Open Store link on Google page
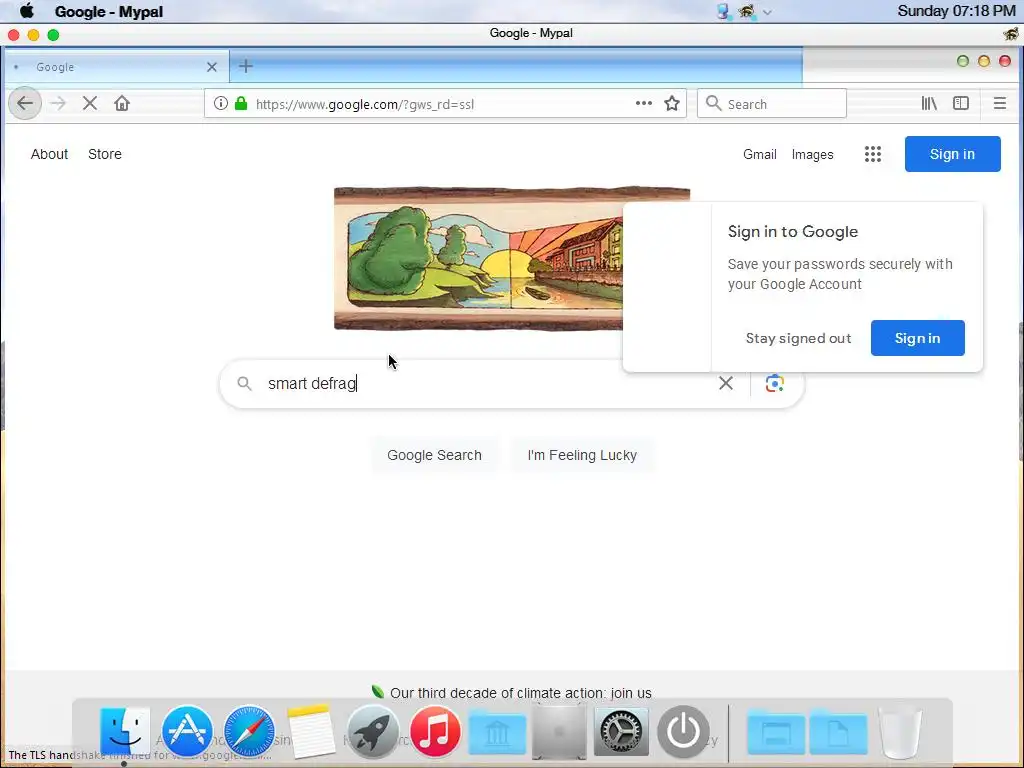Image resolution: width=1024 pixels, height=768 pixels. [105, 154]
